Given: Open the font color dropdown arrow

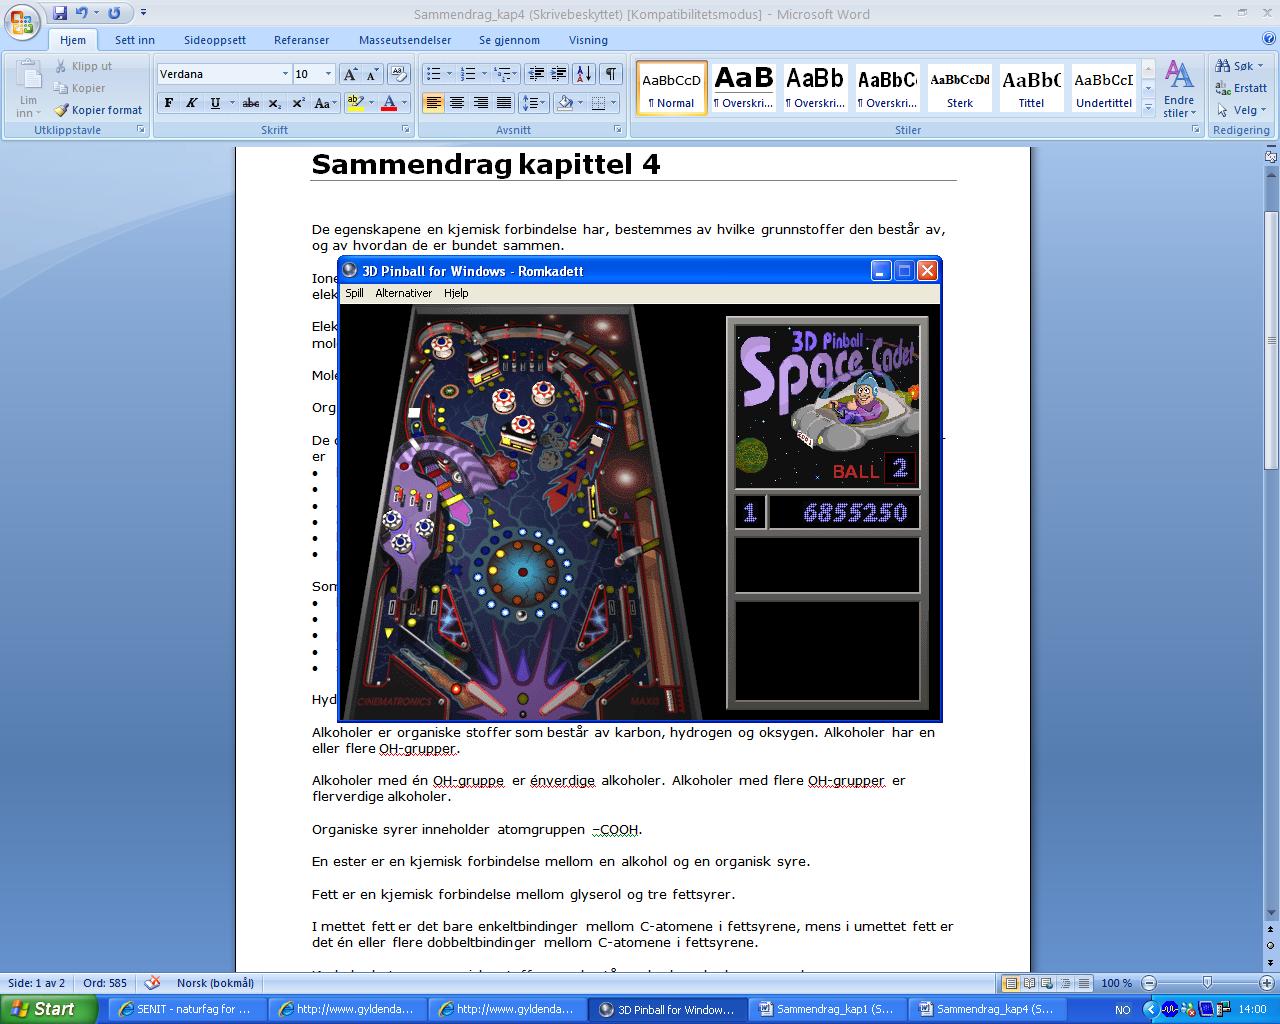Looking at the screenshot, I should (x=405, y=103).
